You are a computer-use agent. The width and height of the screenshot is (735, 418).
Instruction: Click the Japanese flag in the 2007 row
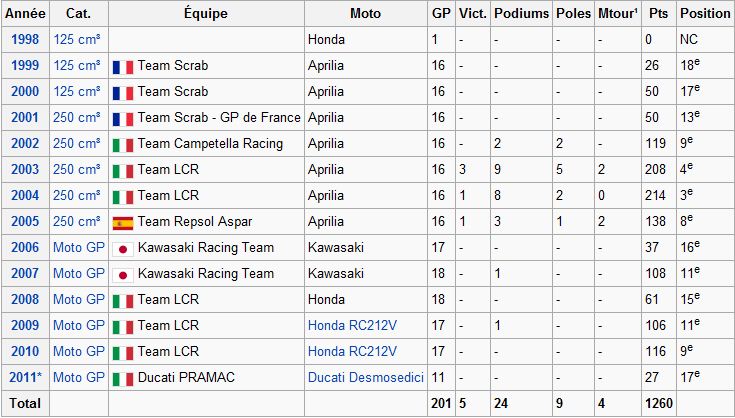point(123,275)
